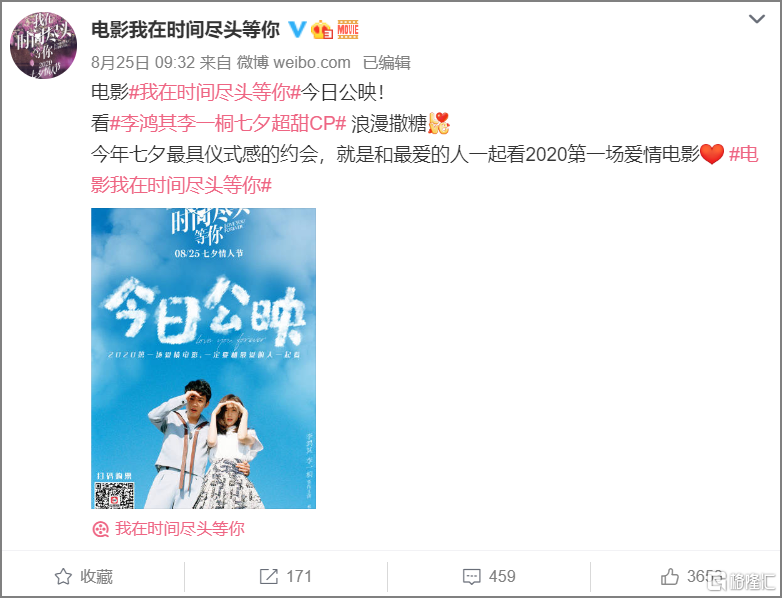Open hashtag #李鸿其李一桐七夕超甜CP#

click(x=228, y=123)
